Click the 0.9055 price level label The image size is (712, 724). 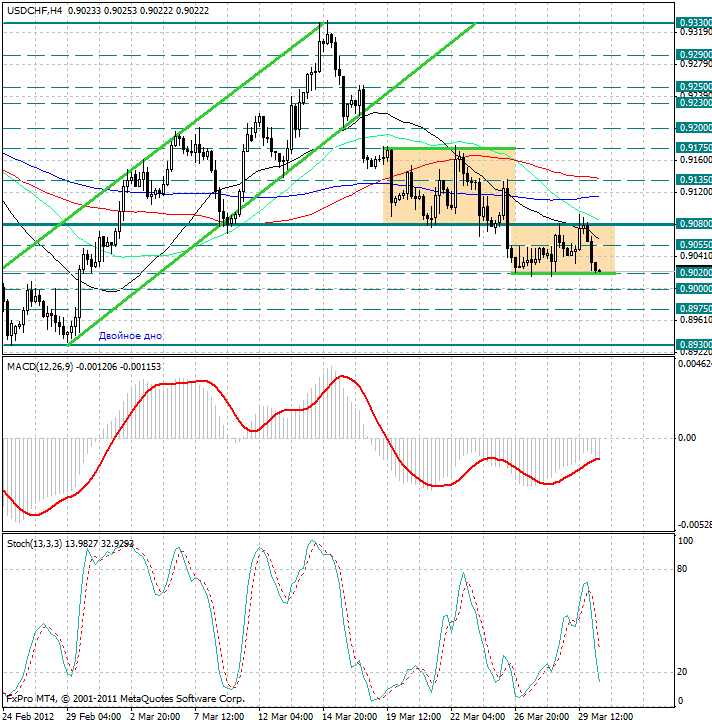694,245
